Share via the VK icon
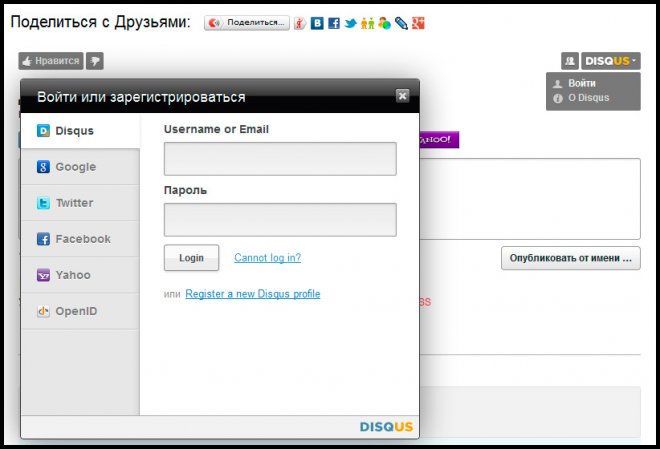This screenshot has width=660, height=449. pyautogui.click(x=317, y=23)
